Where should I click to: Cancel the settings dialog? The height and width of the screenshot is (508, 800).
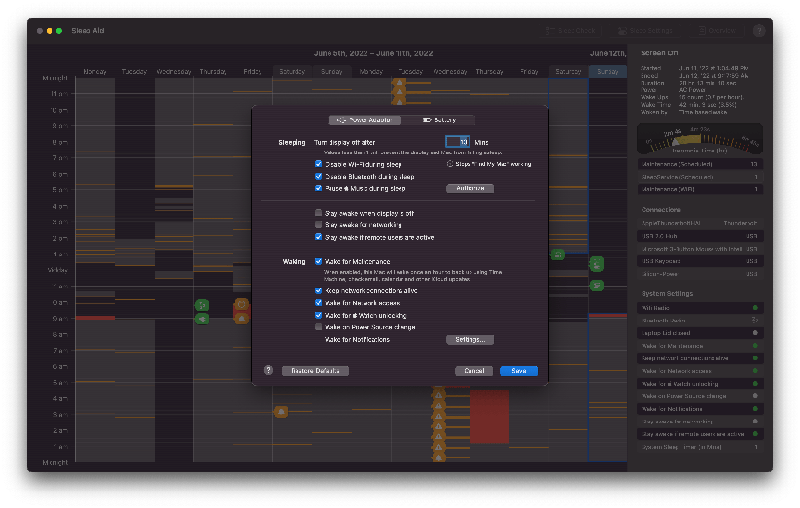tap(474, 371)
